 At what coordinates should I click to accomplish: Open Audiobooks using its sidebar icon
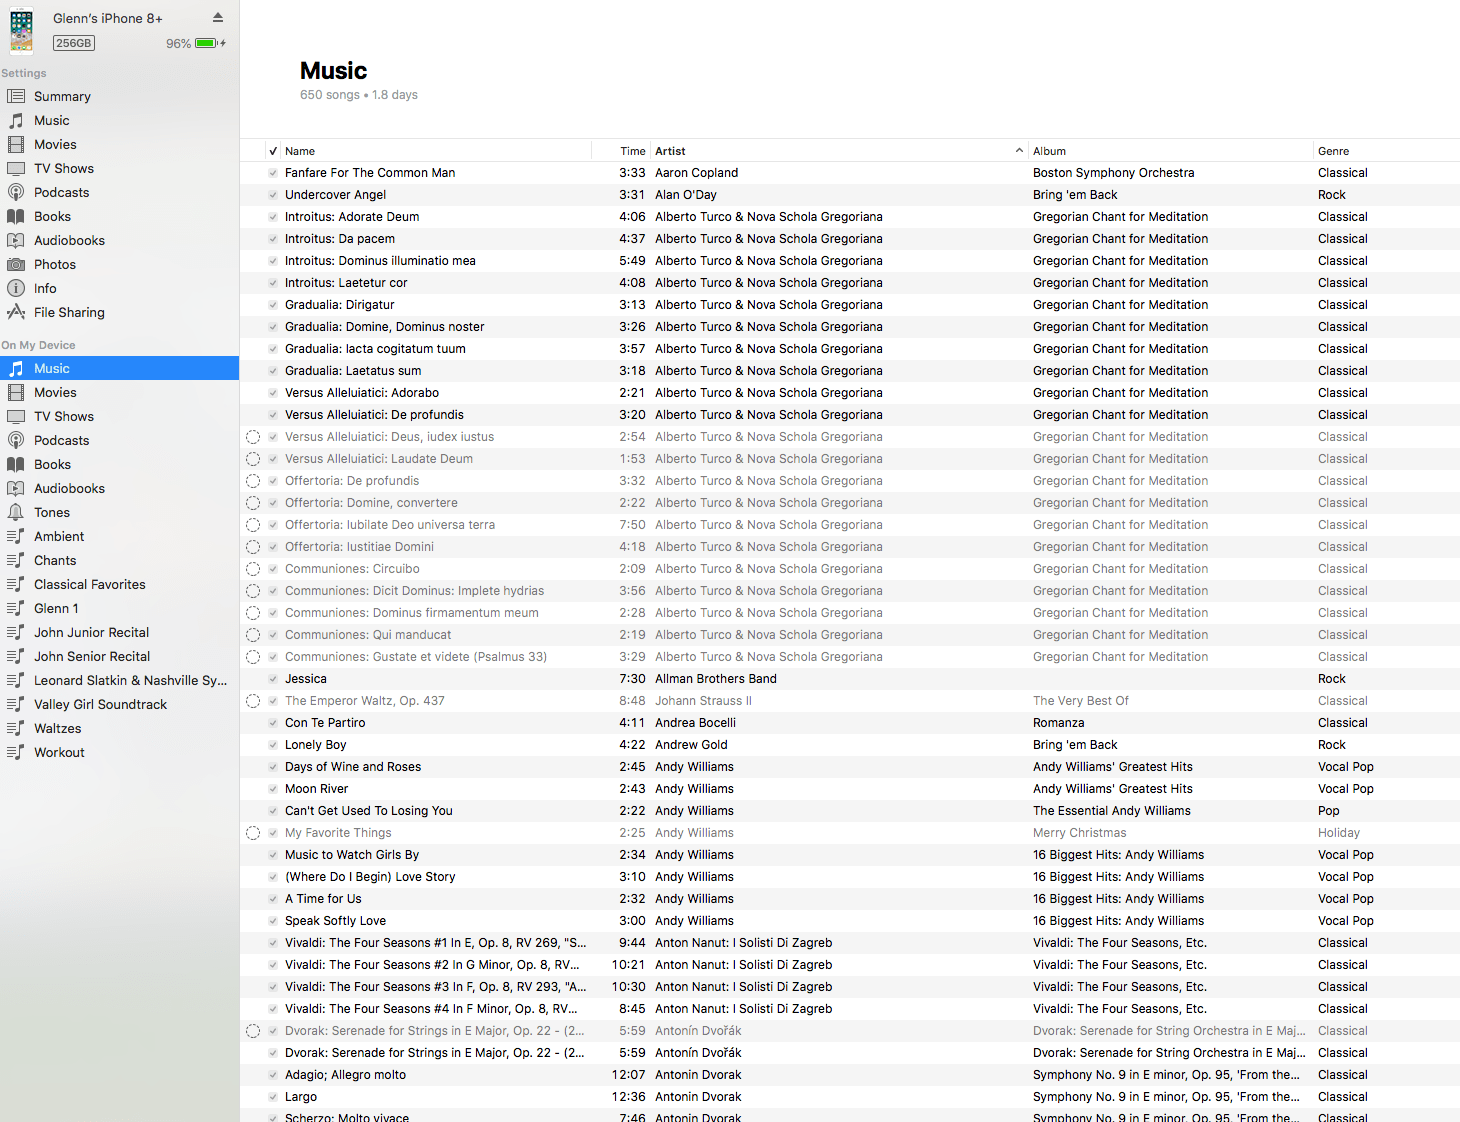coord(16,240)
